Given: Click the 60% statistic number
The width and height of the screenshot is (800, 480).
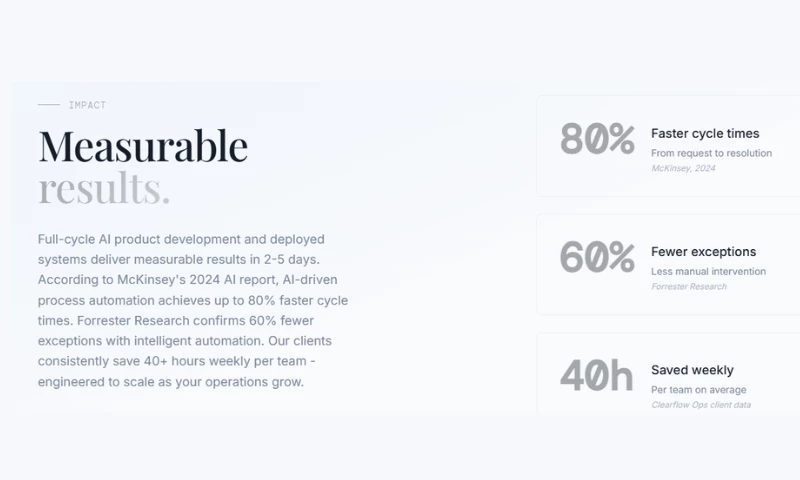Looking at the screenshot, I should tap(597, 258).
